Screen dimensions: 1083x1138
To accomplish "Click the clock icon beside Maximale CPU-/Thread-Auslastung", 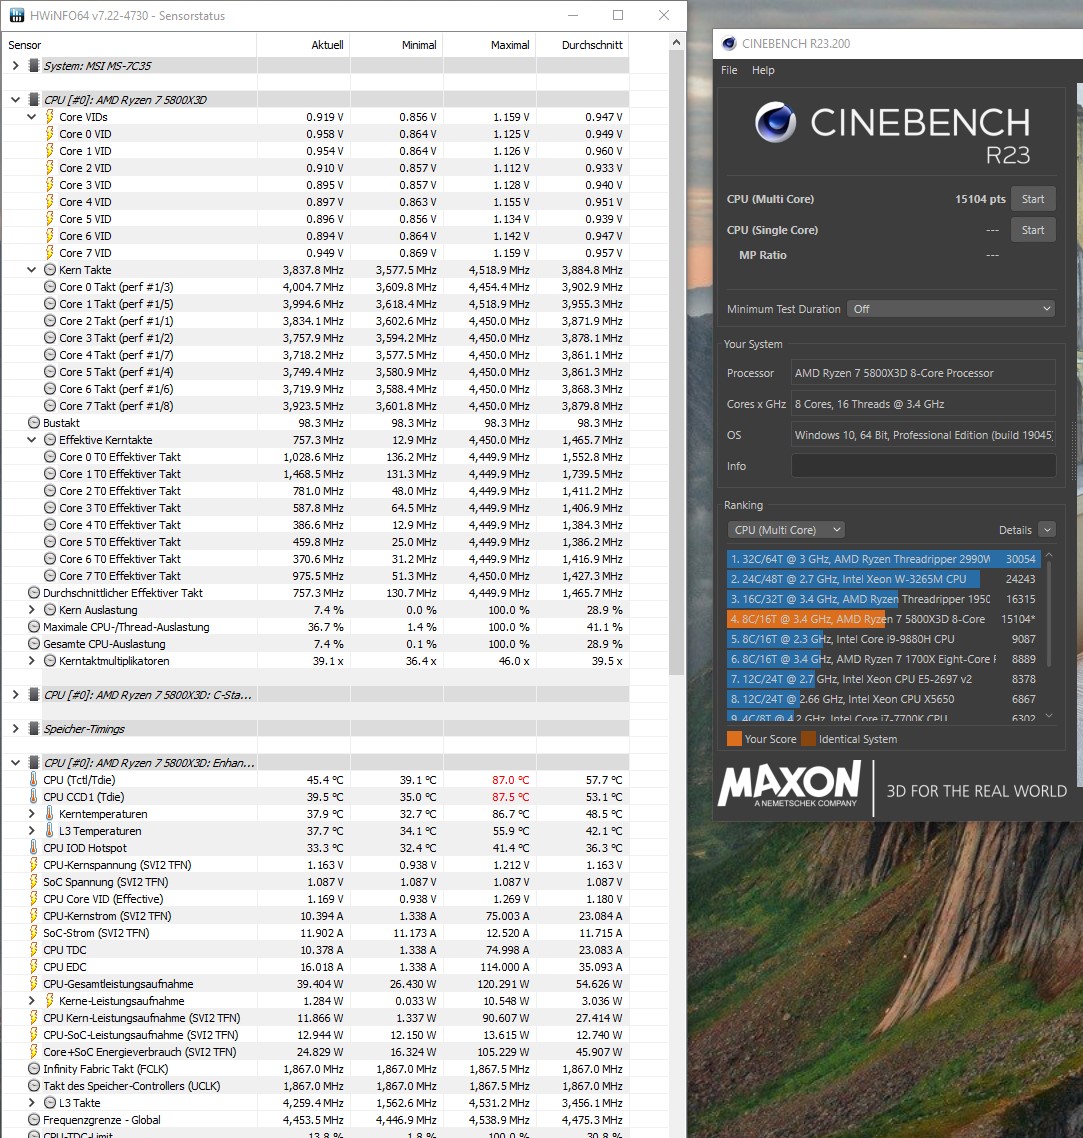I will [34, 626].
